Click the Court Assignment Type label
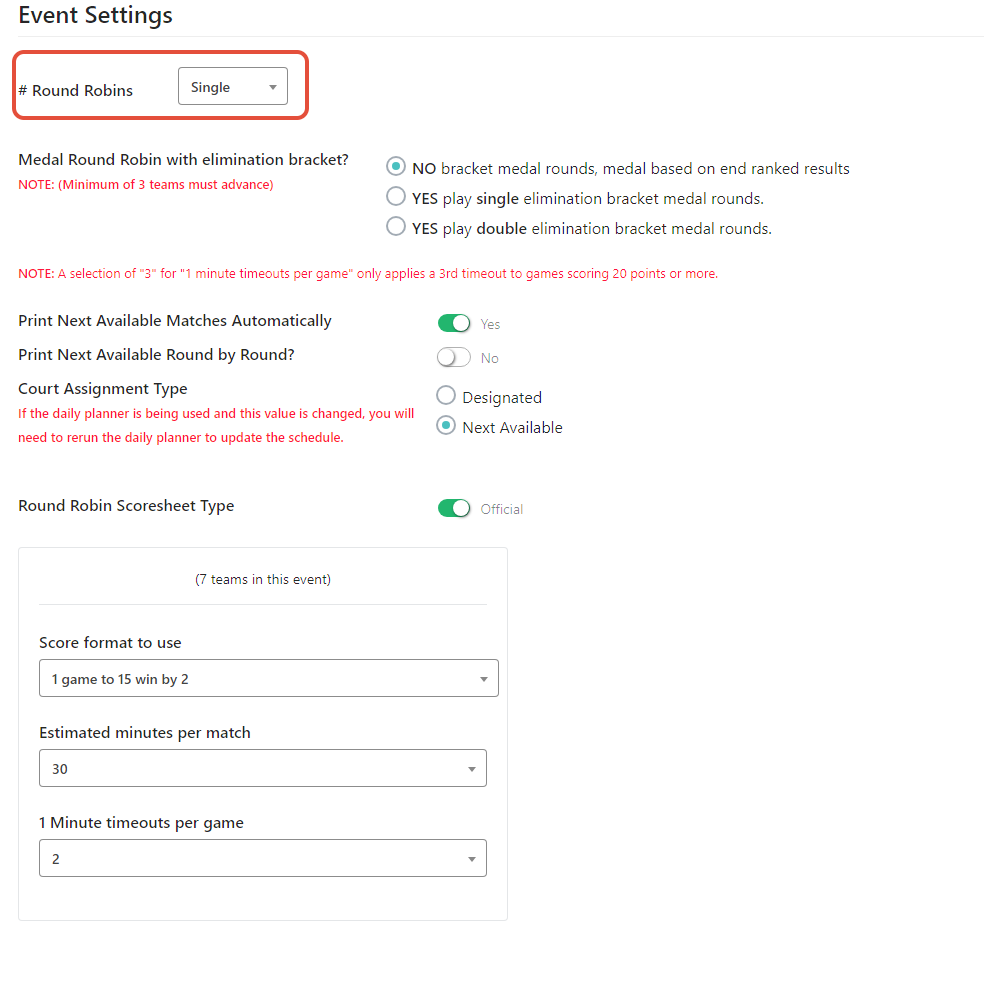This screenshot has width=984, height=996. coord(103,389)
